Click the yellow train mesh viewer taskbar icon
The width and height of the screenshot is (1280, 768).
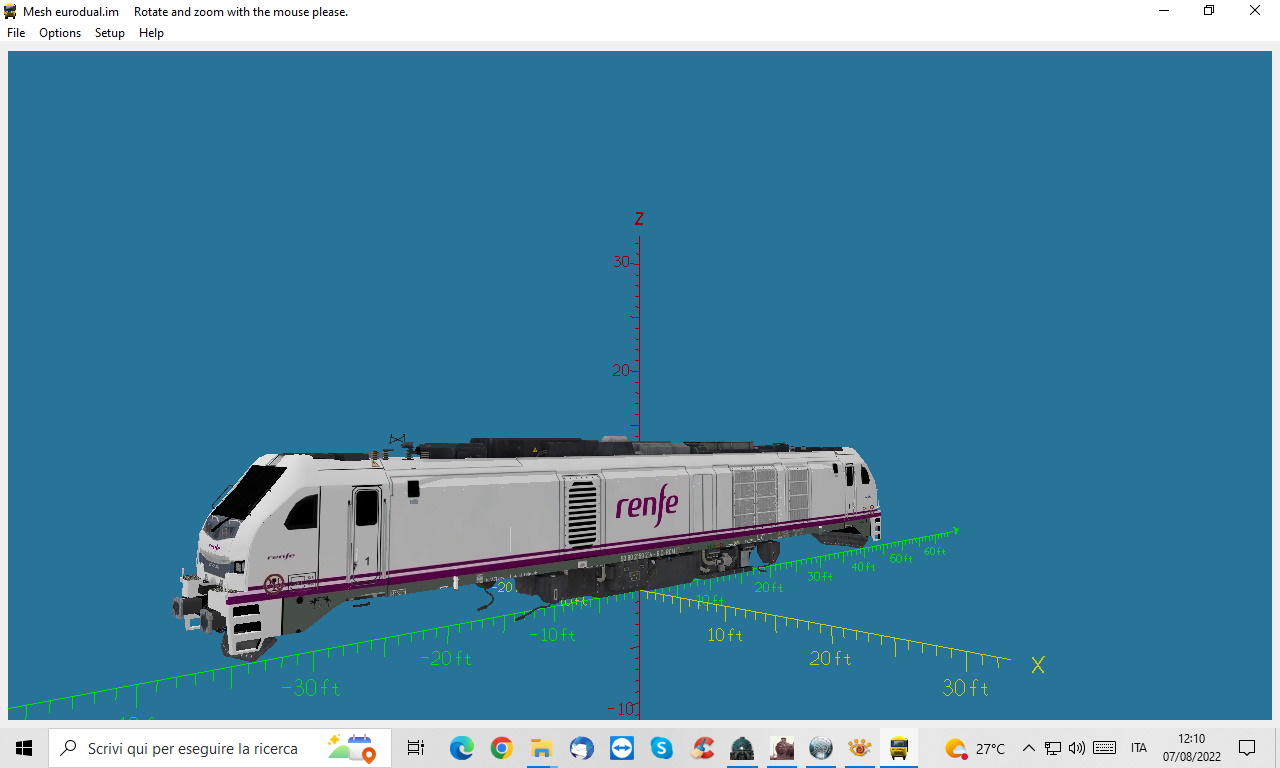click(x=899, y=748)
